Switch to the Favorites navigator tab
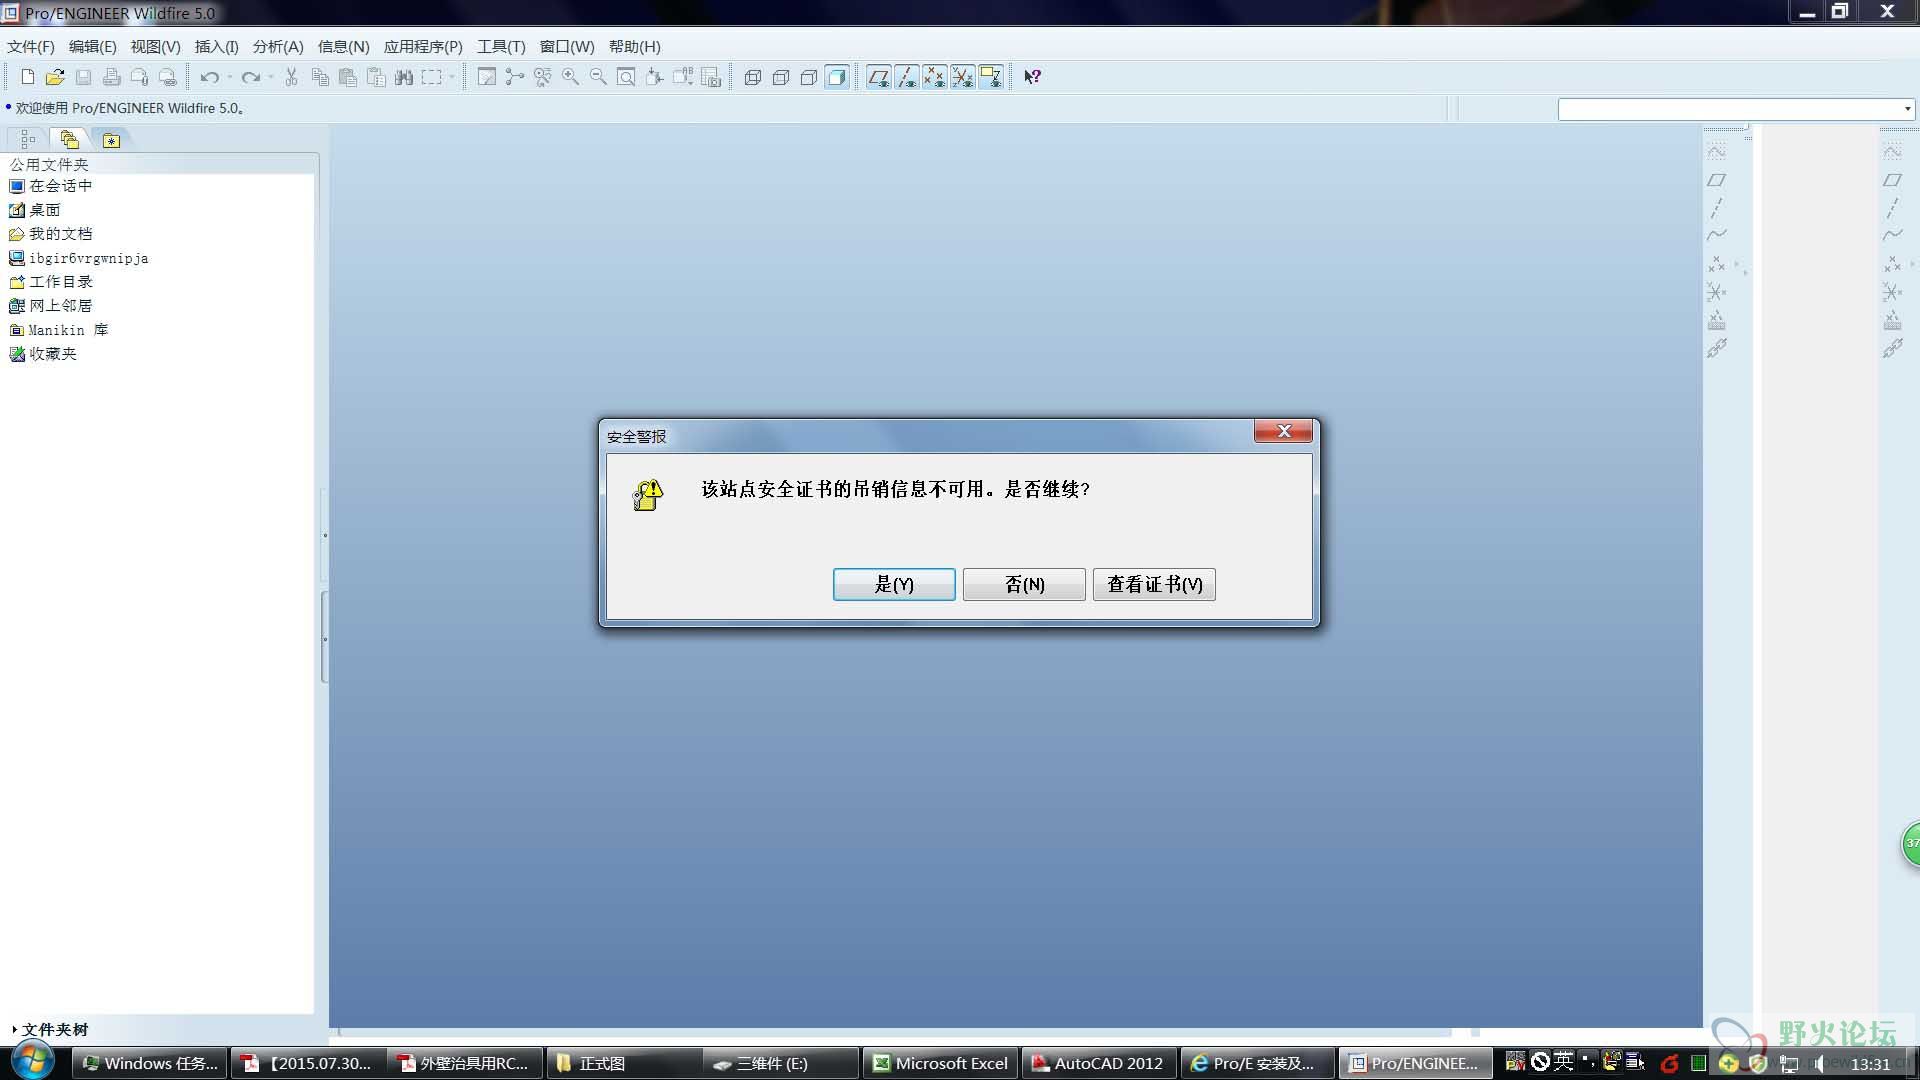 pos(111,140)
